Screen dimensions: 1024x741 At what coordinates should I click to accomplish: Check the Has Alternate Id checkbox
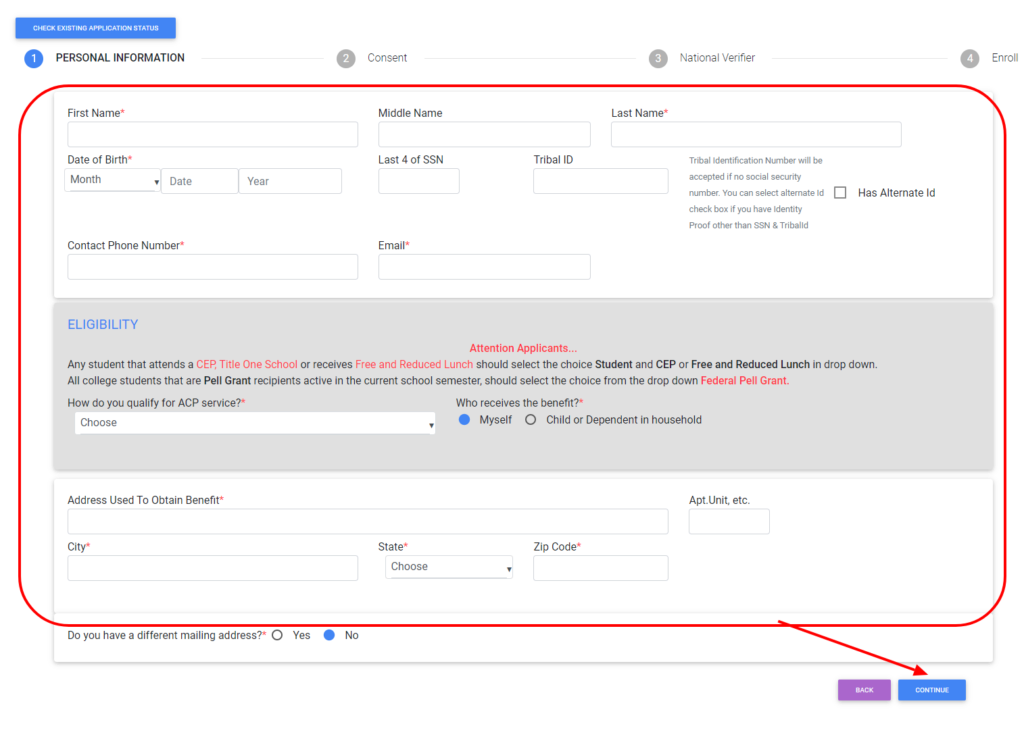click(x=840, y=193)
